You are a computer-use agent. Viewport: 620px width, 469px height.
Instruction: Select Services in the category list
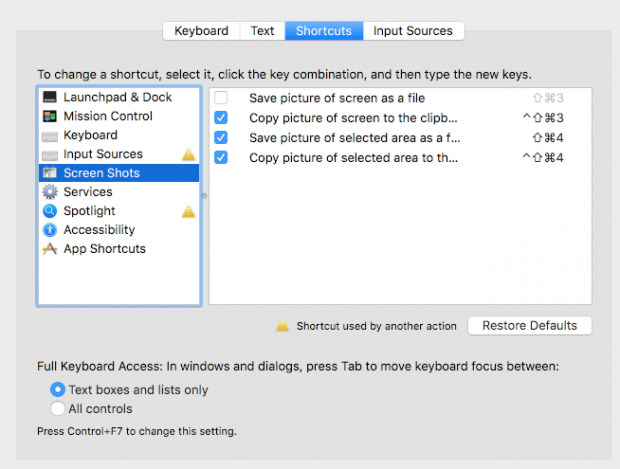click(119, 192)
